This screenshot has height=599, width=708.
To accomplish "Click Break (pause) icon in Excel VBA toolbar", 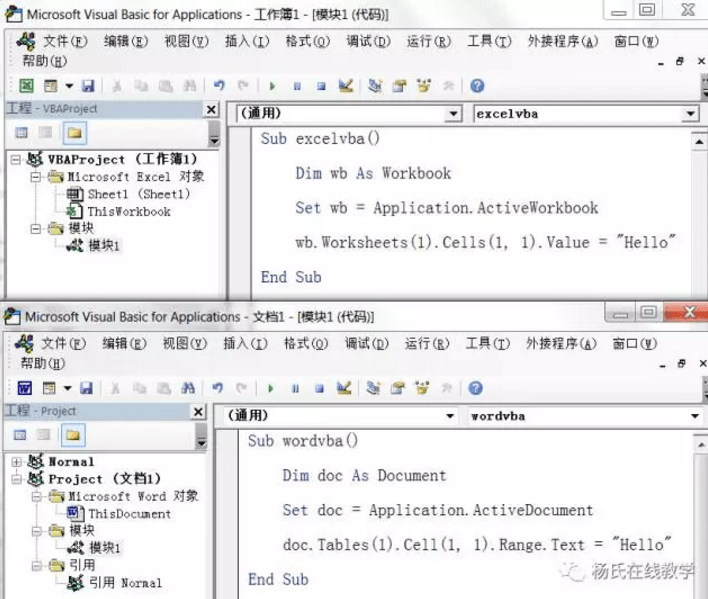I will coord(297,86).
